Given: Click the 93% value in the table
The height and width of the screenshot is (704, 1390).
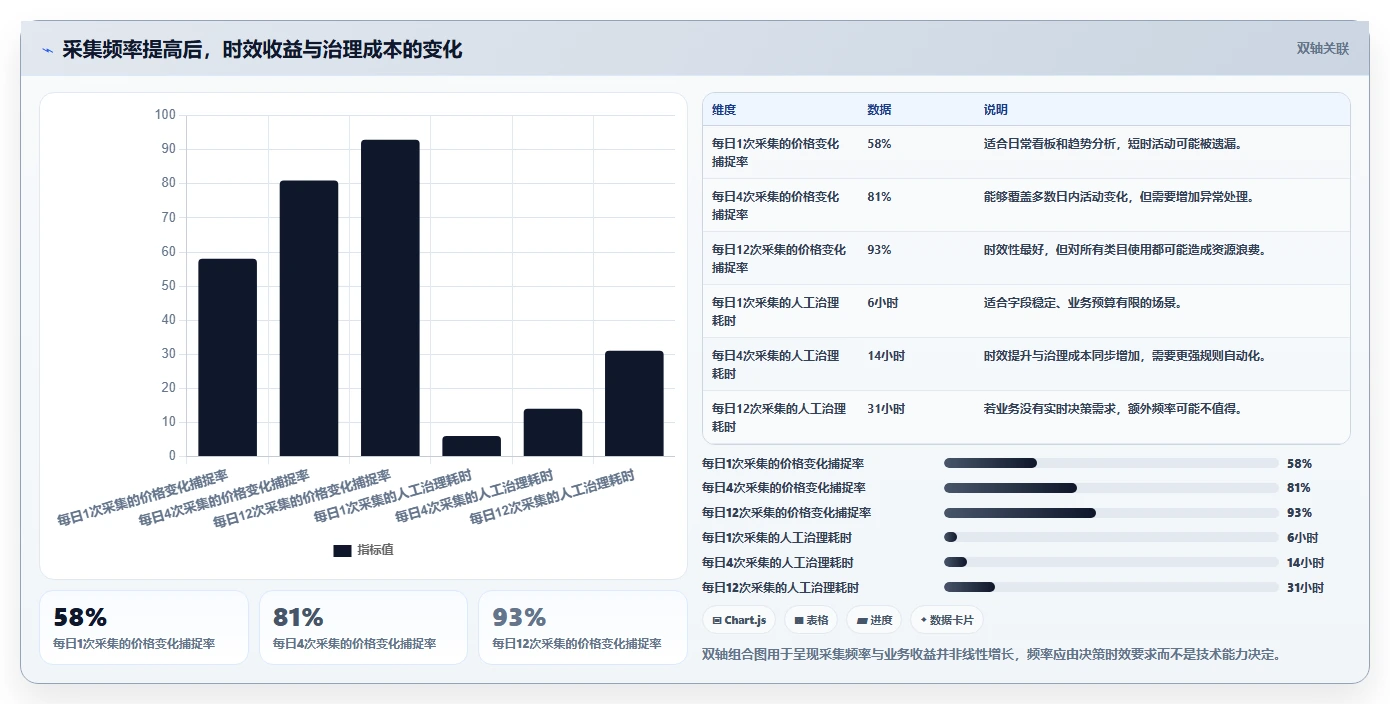Looking at the screenshot, I should tap(879, 250).
